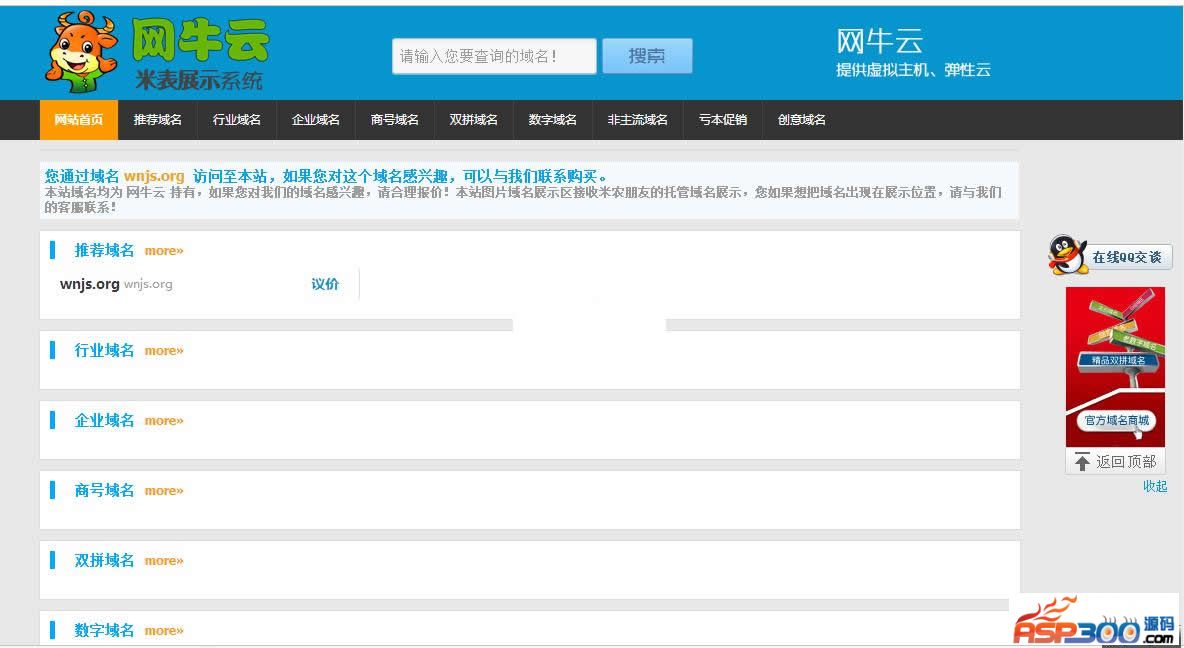Click the 返回顶部 up-arrow icon
This screenshot has width=1184, height=648.
pyautogui.click(x=1083, y=461)
